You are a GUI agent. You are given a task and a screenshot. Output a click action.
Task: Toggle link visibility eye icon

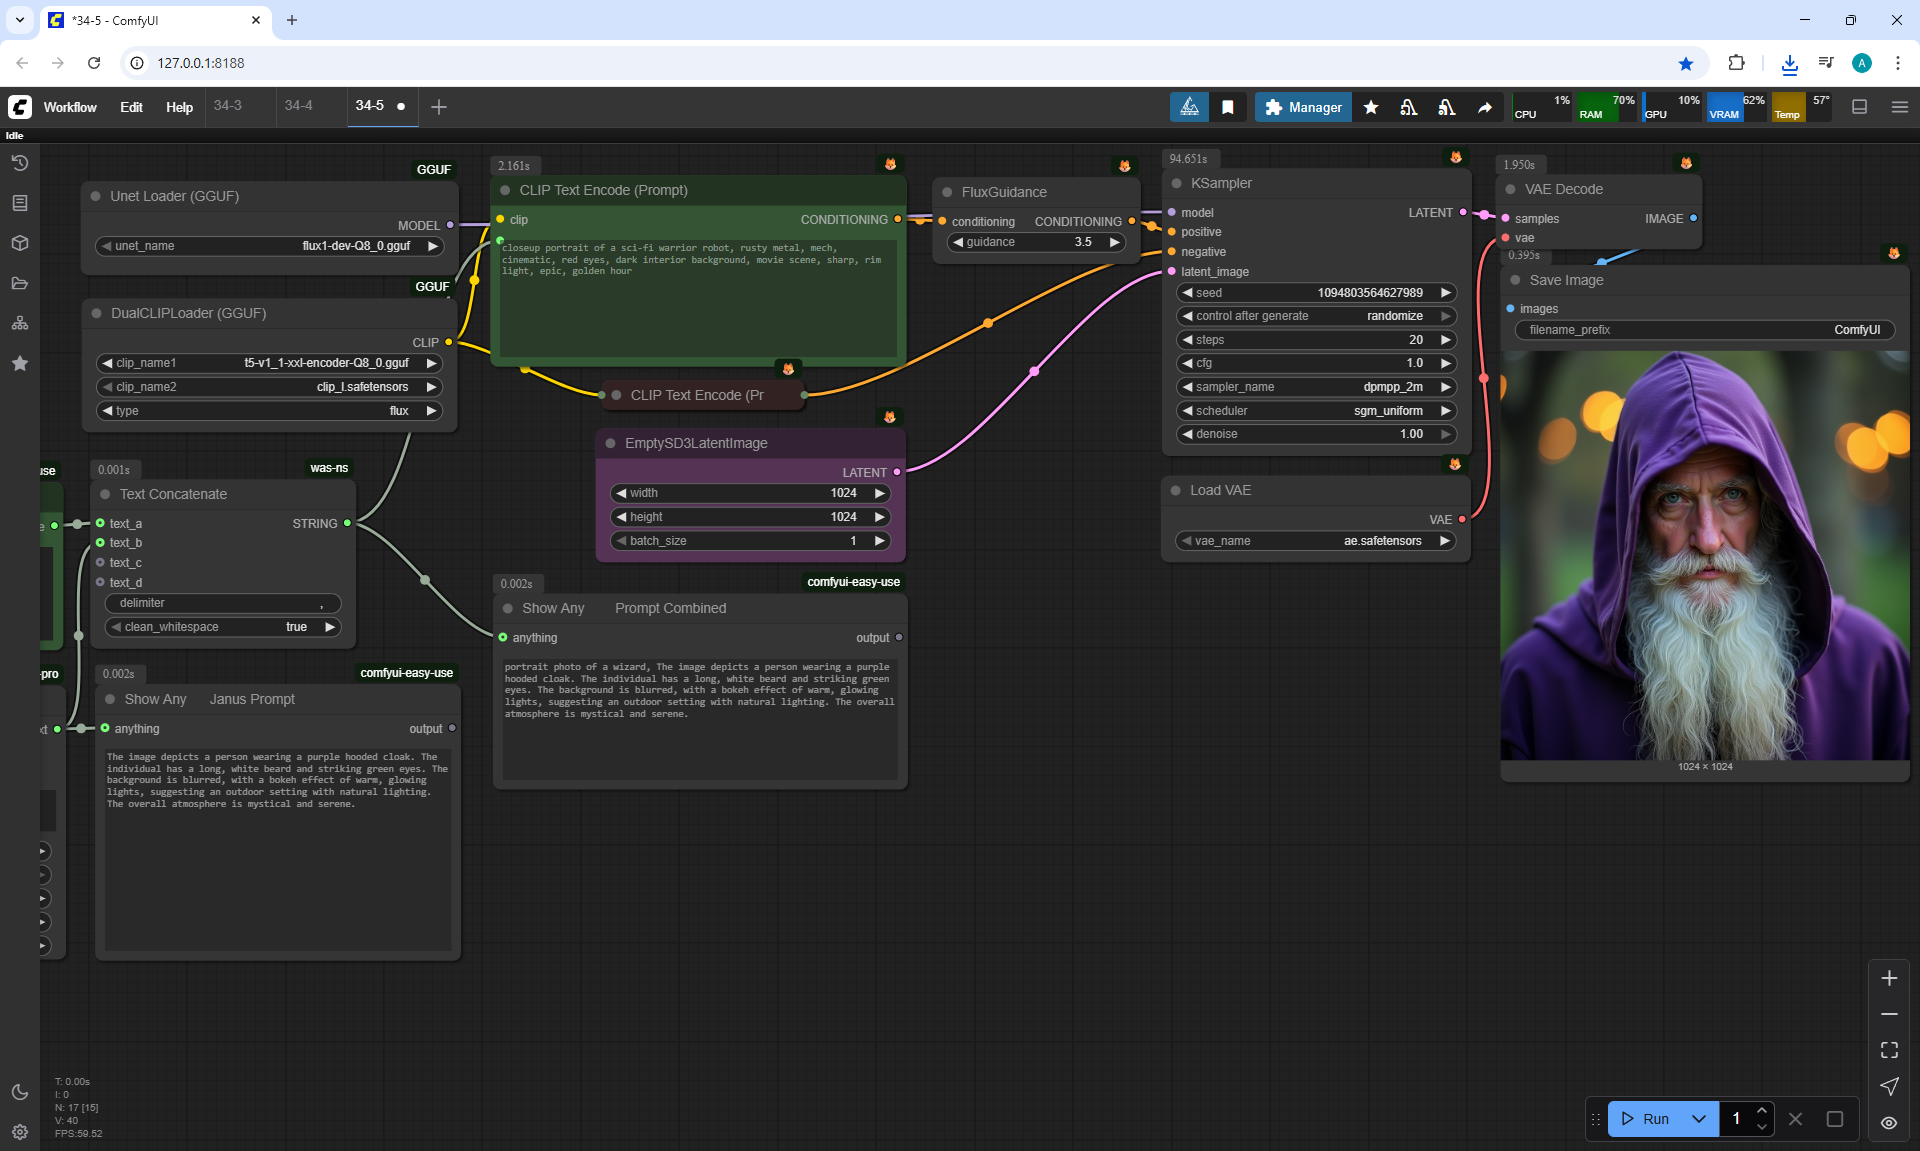[1889, 1123]
